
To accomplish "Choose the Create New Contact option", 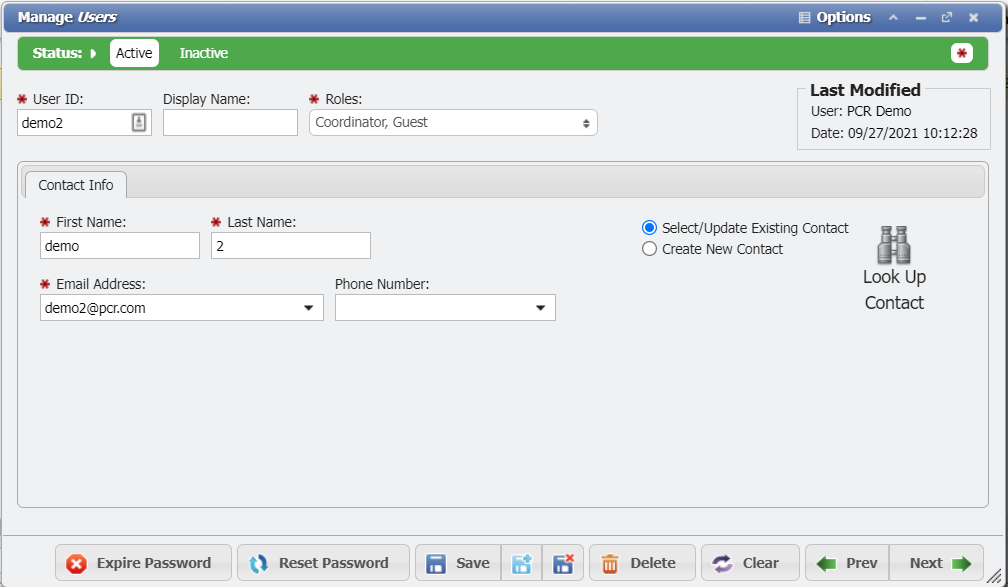I will pos(649,249).
